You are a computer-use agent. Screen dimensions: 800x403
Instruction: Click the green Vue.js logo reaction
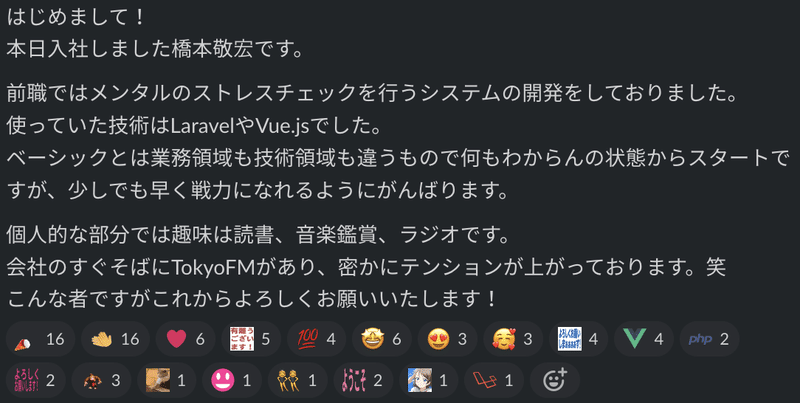[x=643, y=339]
